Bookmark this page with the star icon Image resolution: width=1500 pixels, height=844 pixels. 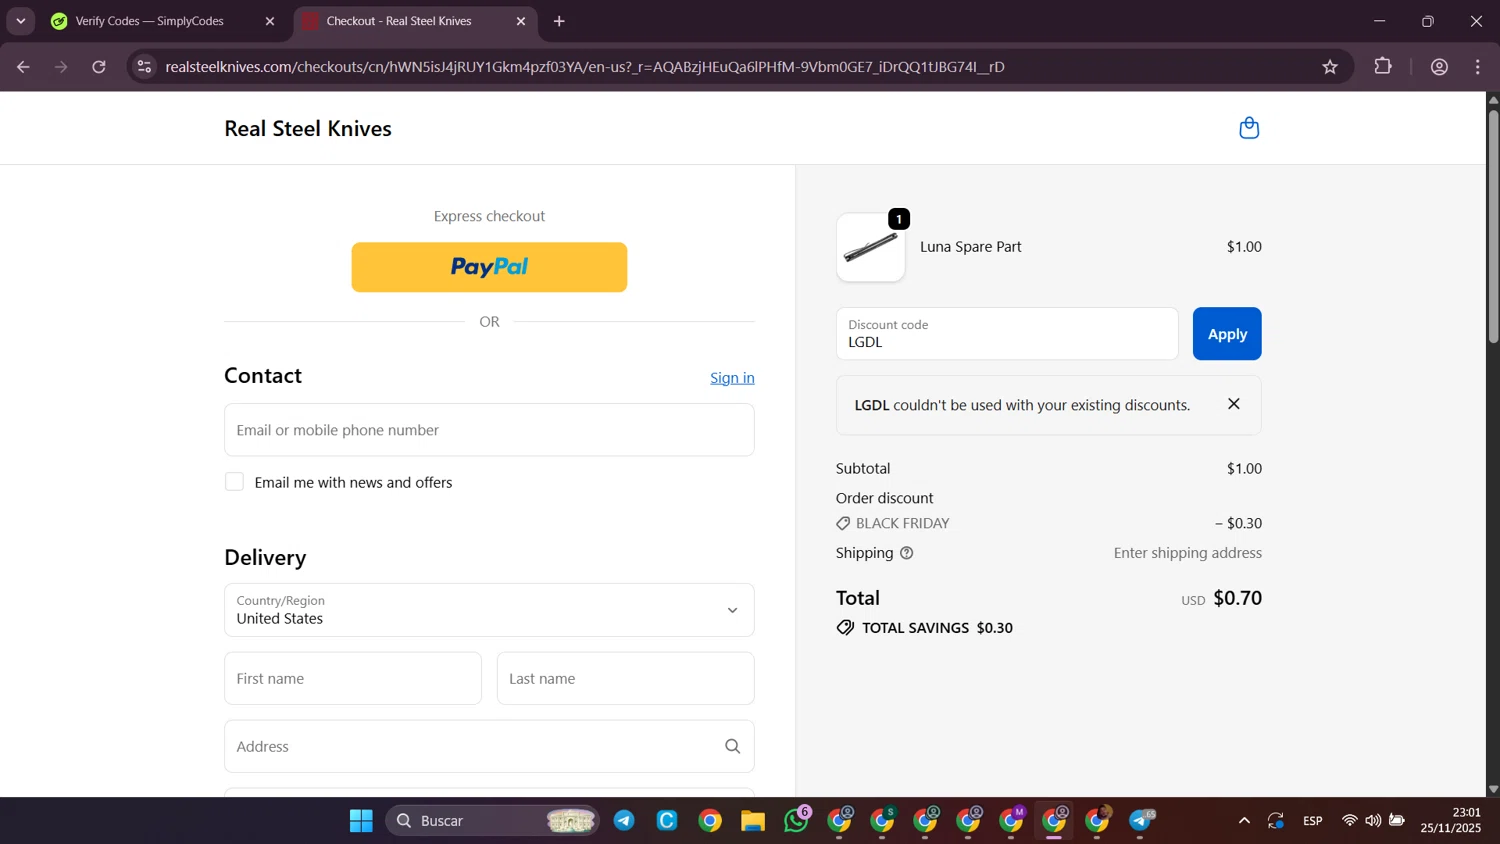1330,67
